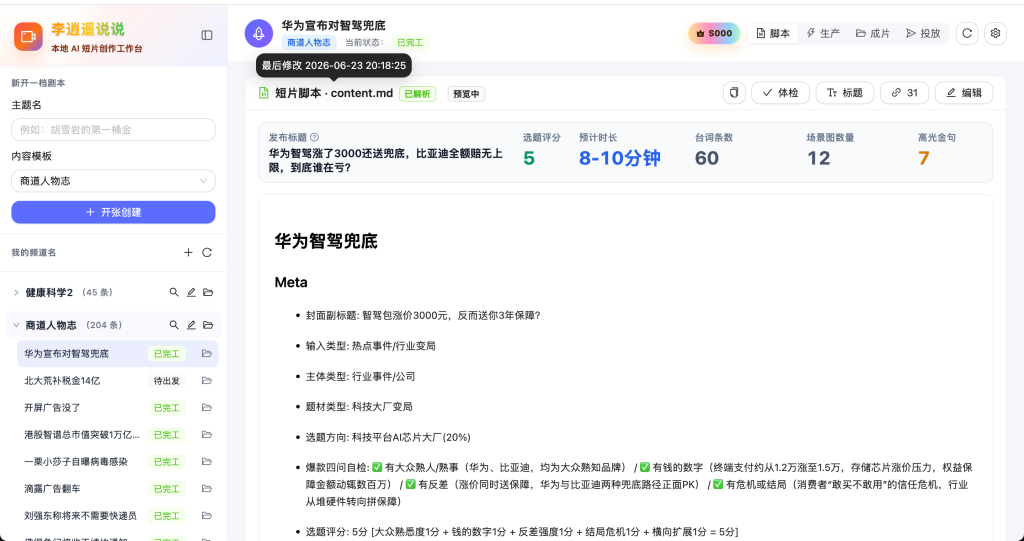This screenshot has height=541, width=1024.
Task: Open folder for 刘强东称将来不需要快递员
Action: [x=207, y=516]
